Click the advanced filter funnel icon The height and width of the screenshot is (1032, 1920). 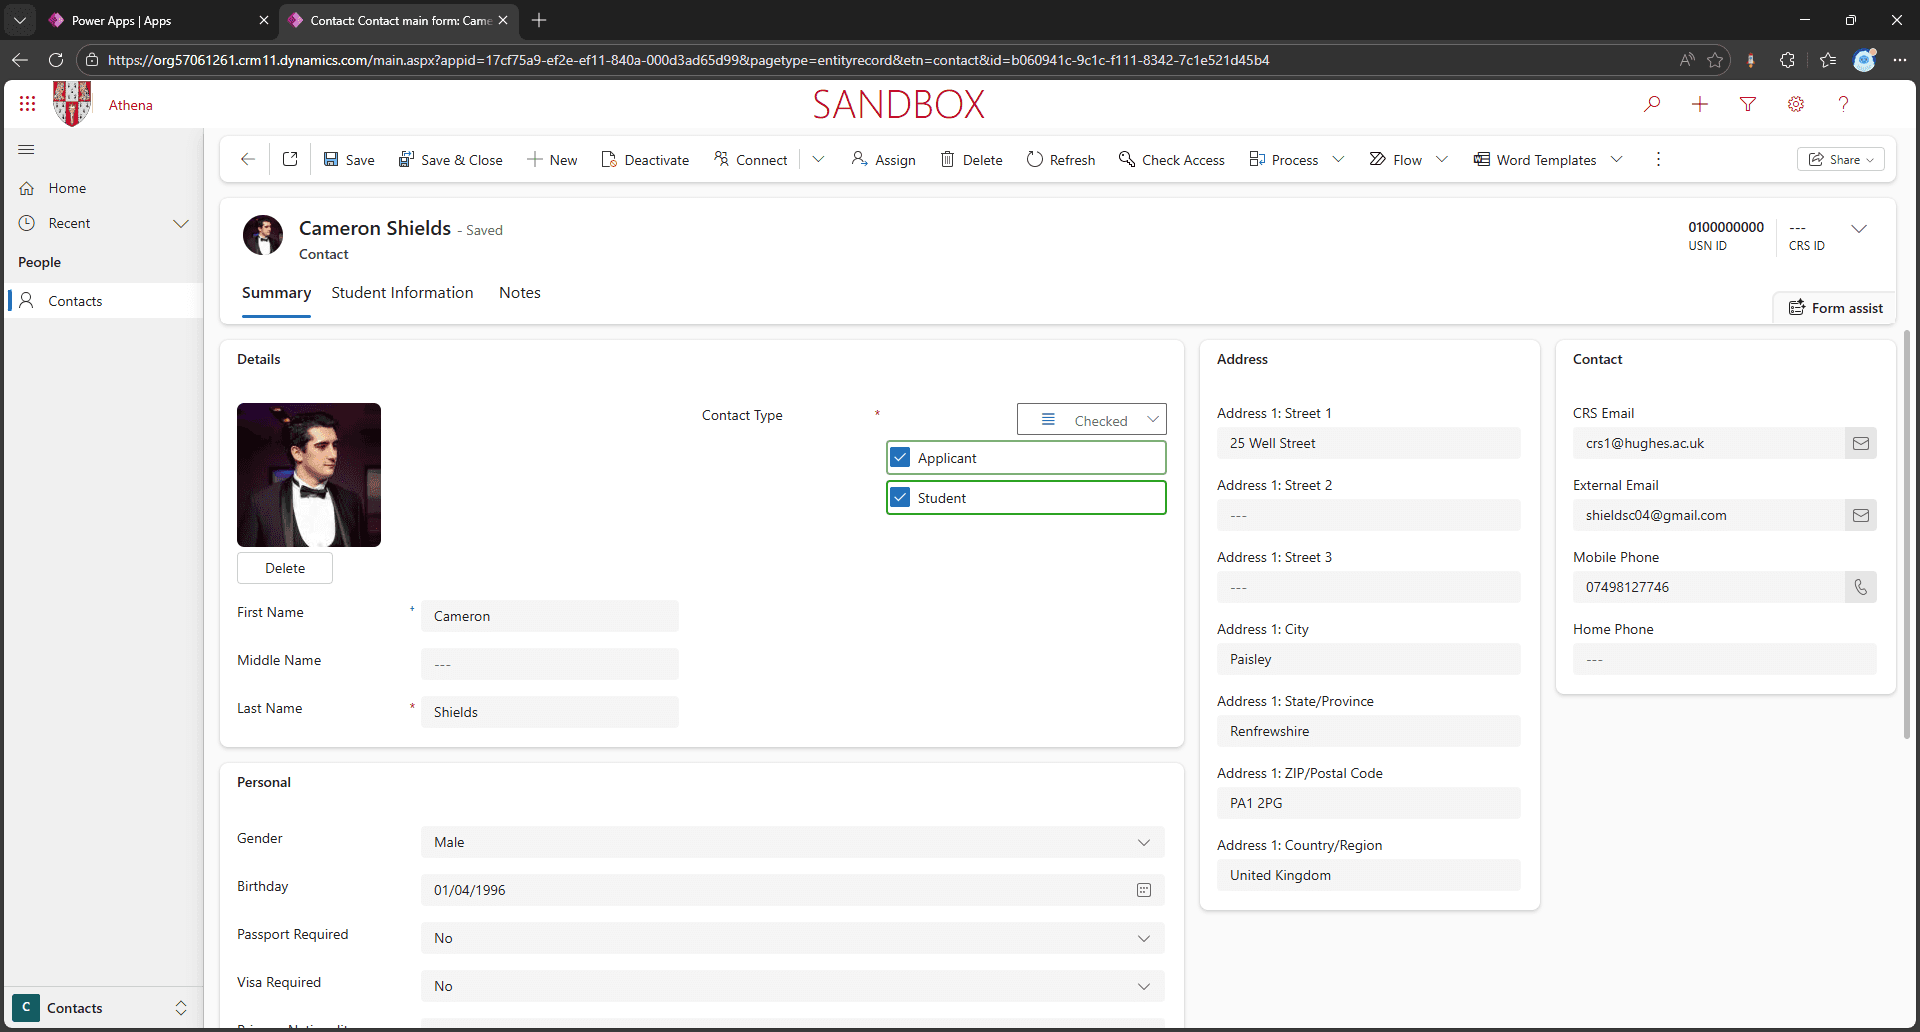1748,104
